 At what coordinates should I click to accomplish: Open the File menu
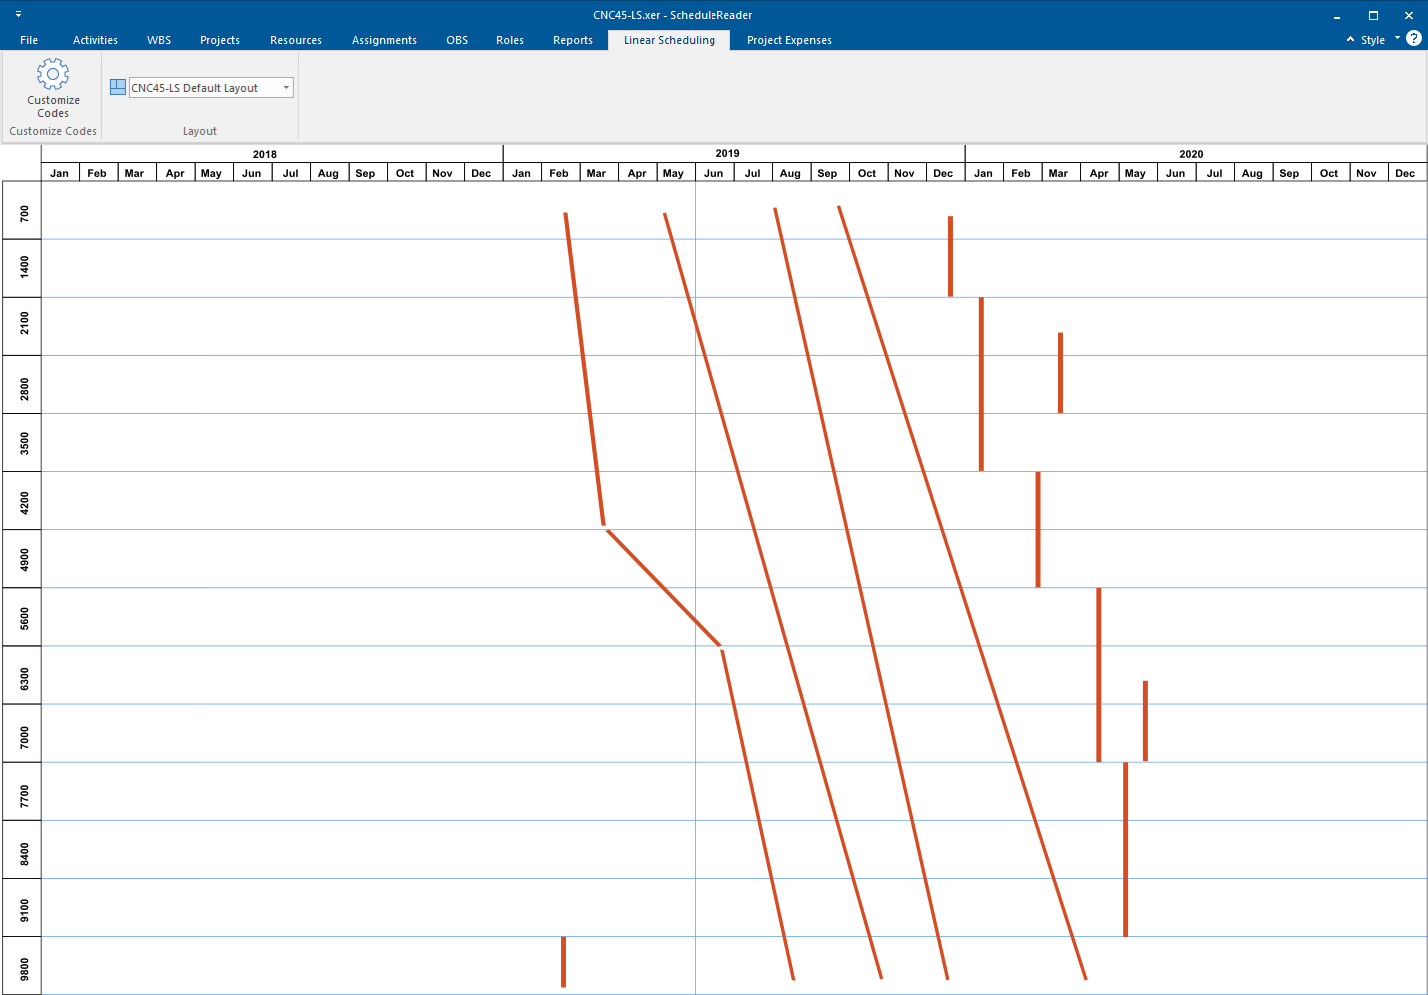(29, 40)
